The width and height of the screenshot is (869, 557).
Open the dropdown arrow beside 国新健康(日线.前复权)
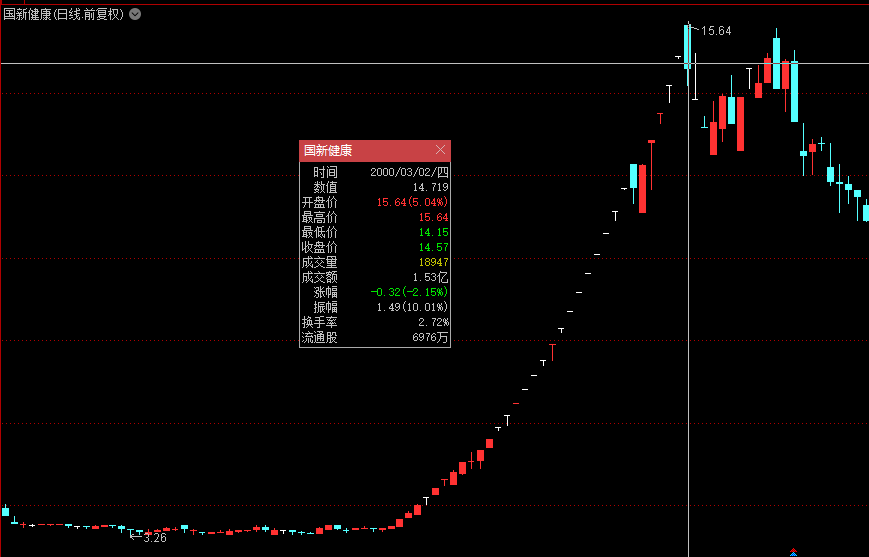pos(135,14)
